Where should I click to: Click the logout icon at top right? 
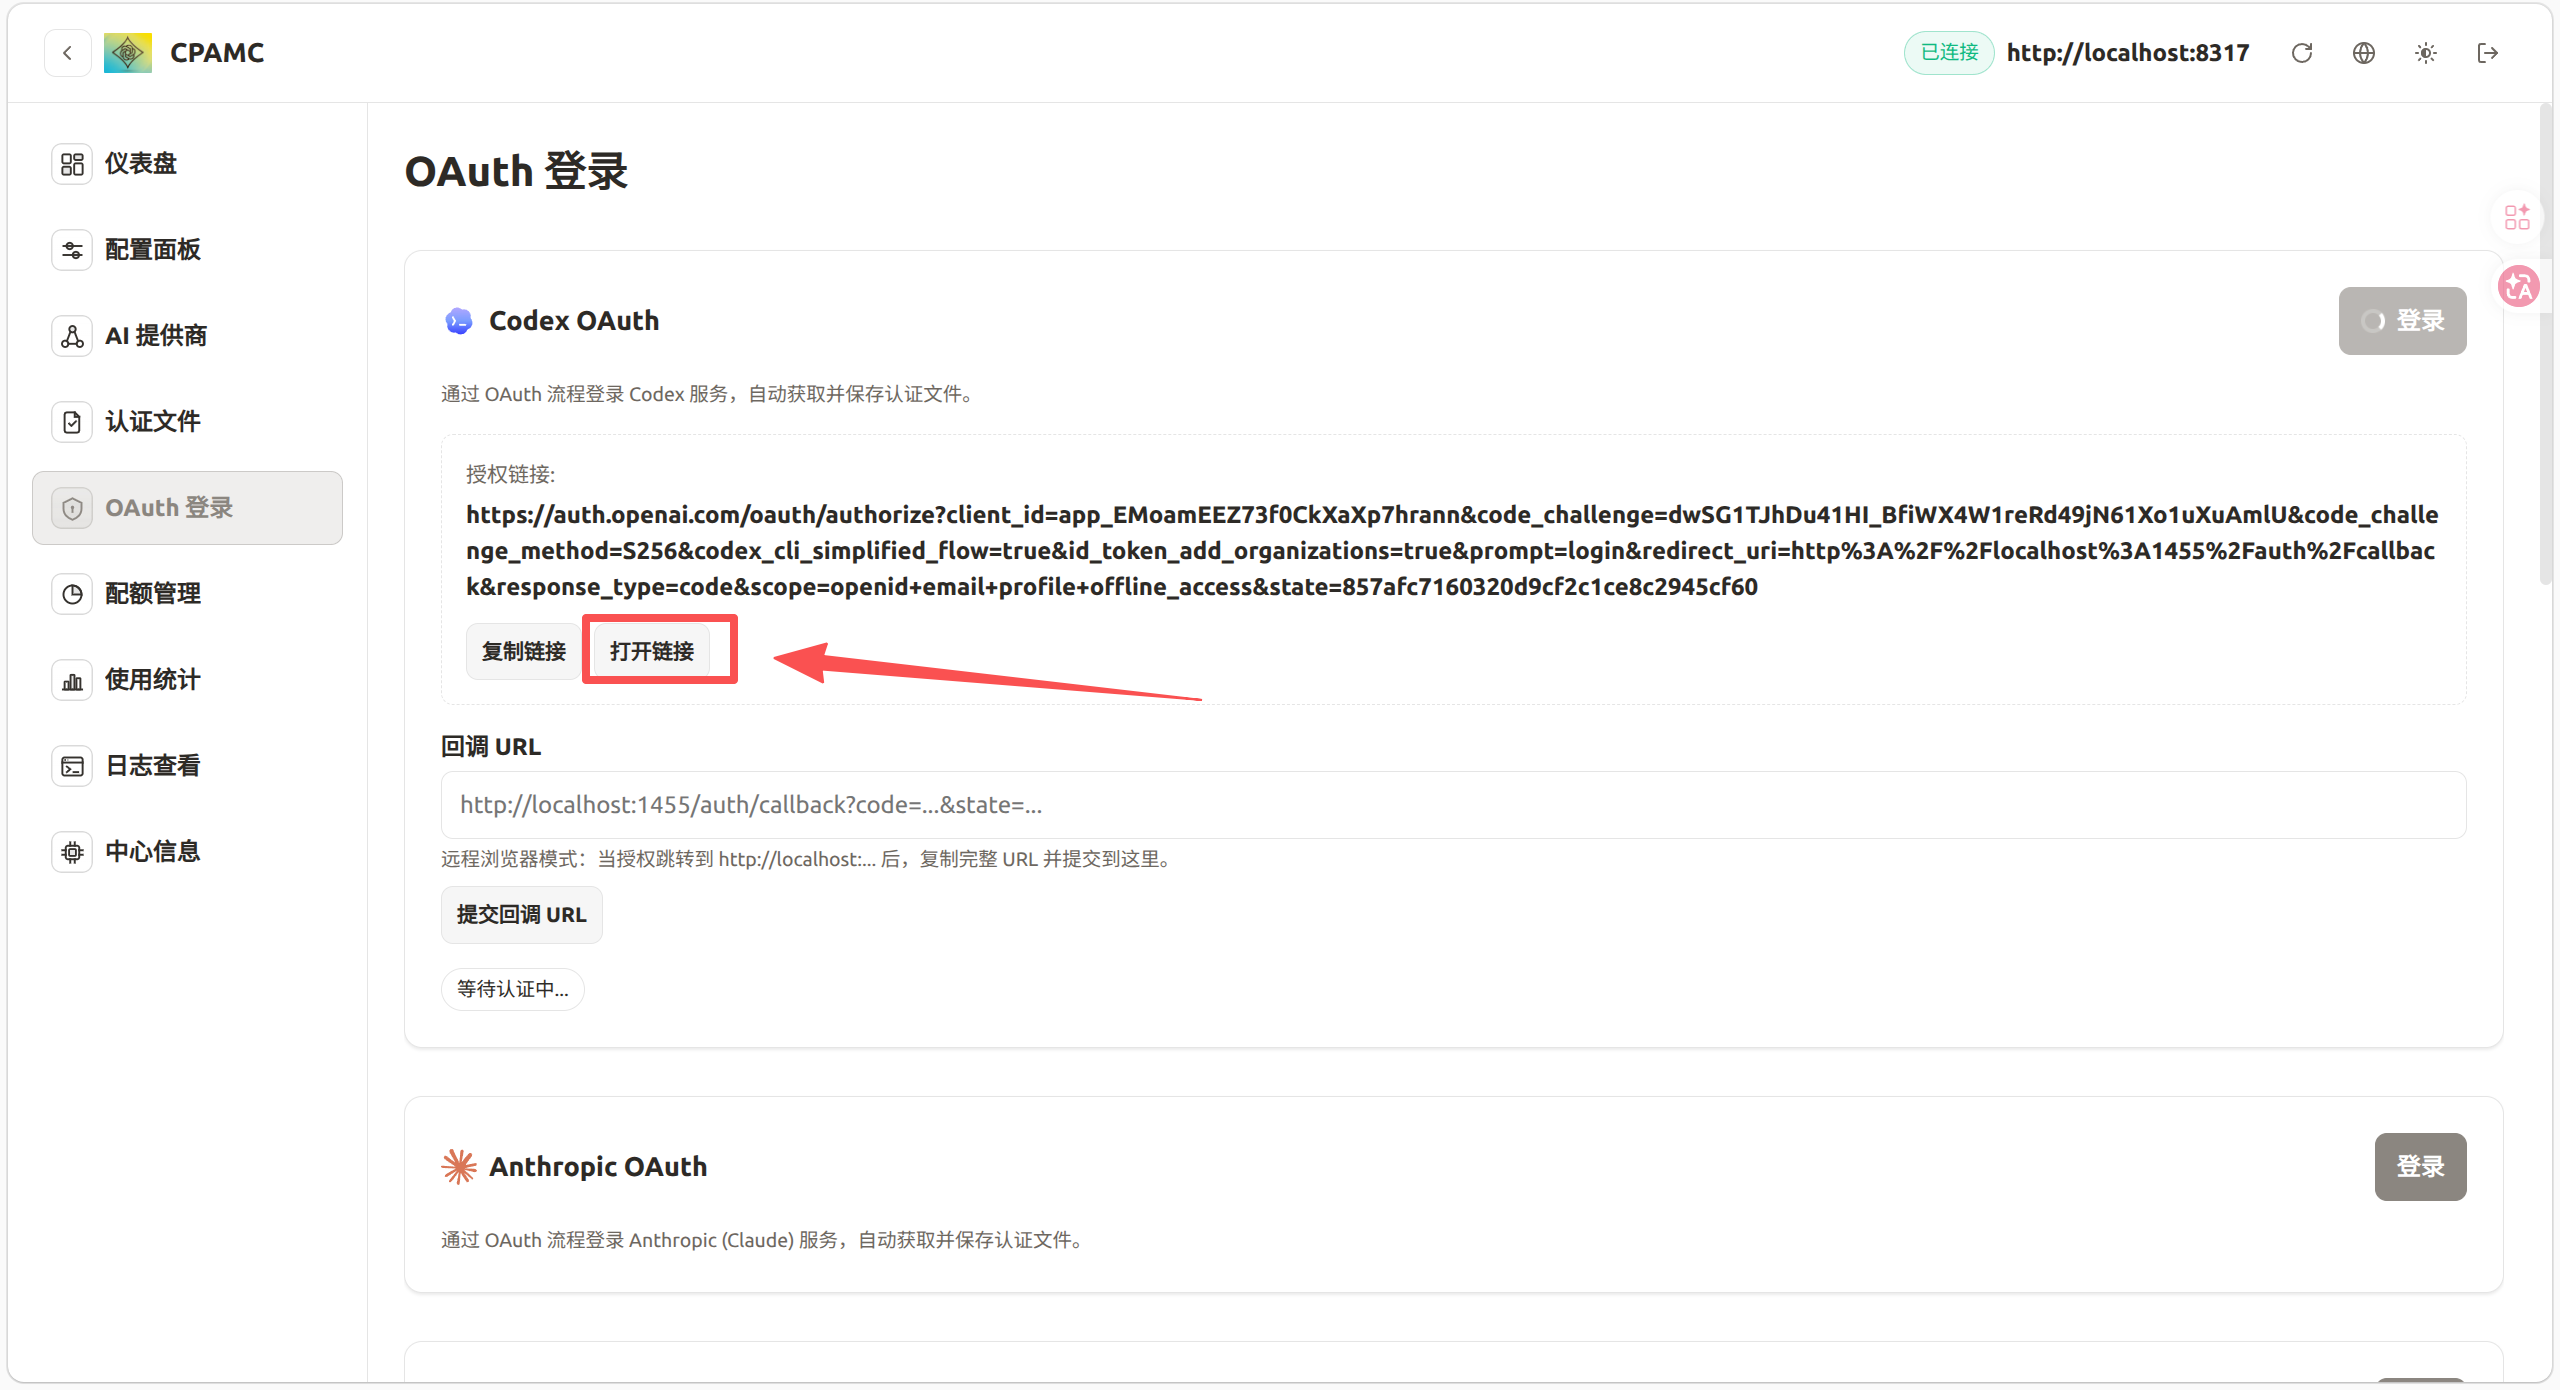point(2488,53)
